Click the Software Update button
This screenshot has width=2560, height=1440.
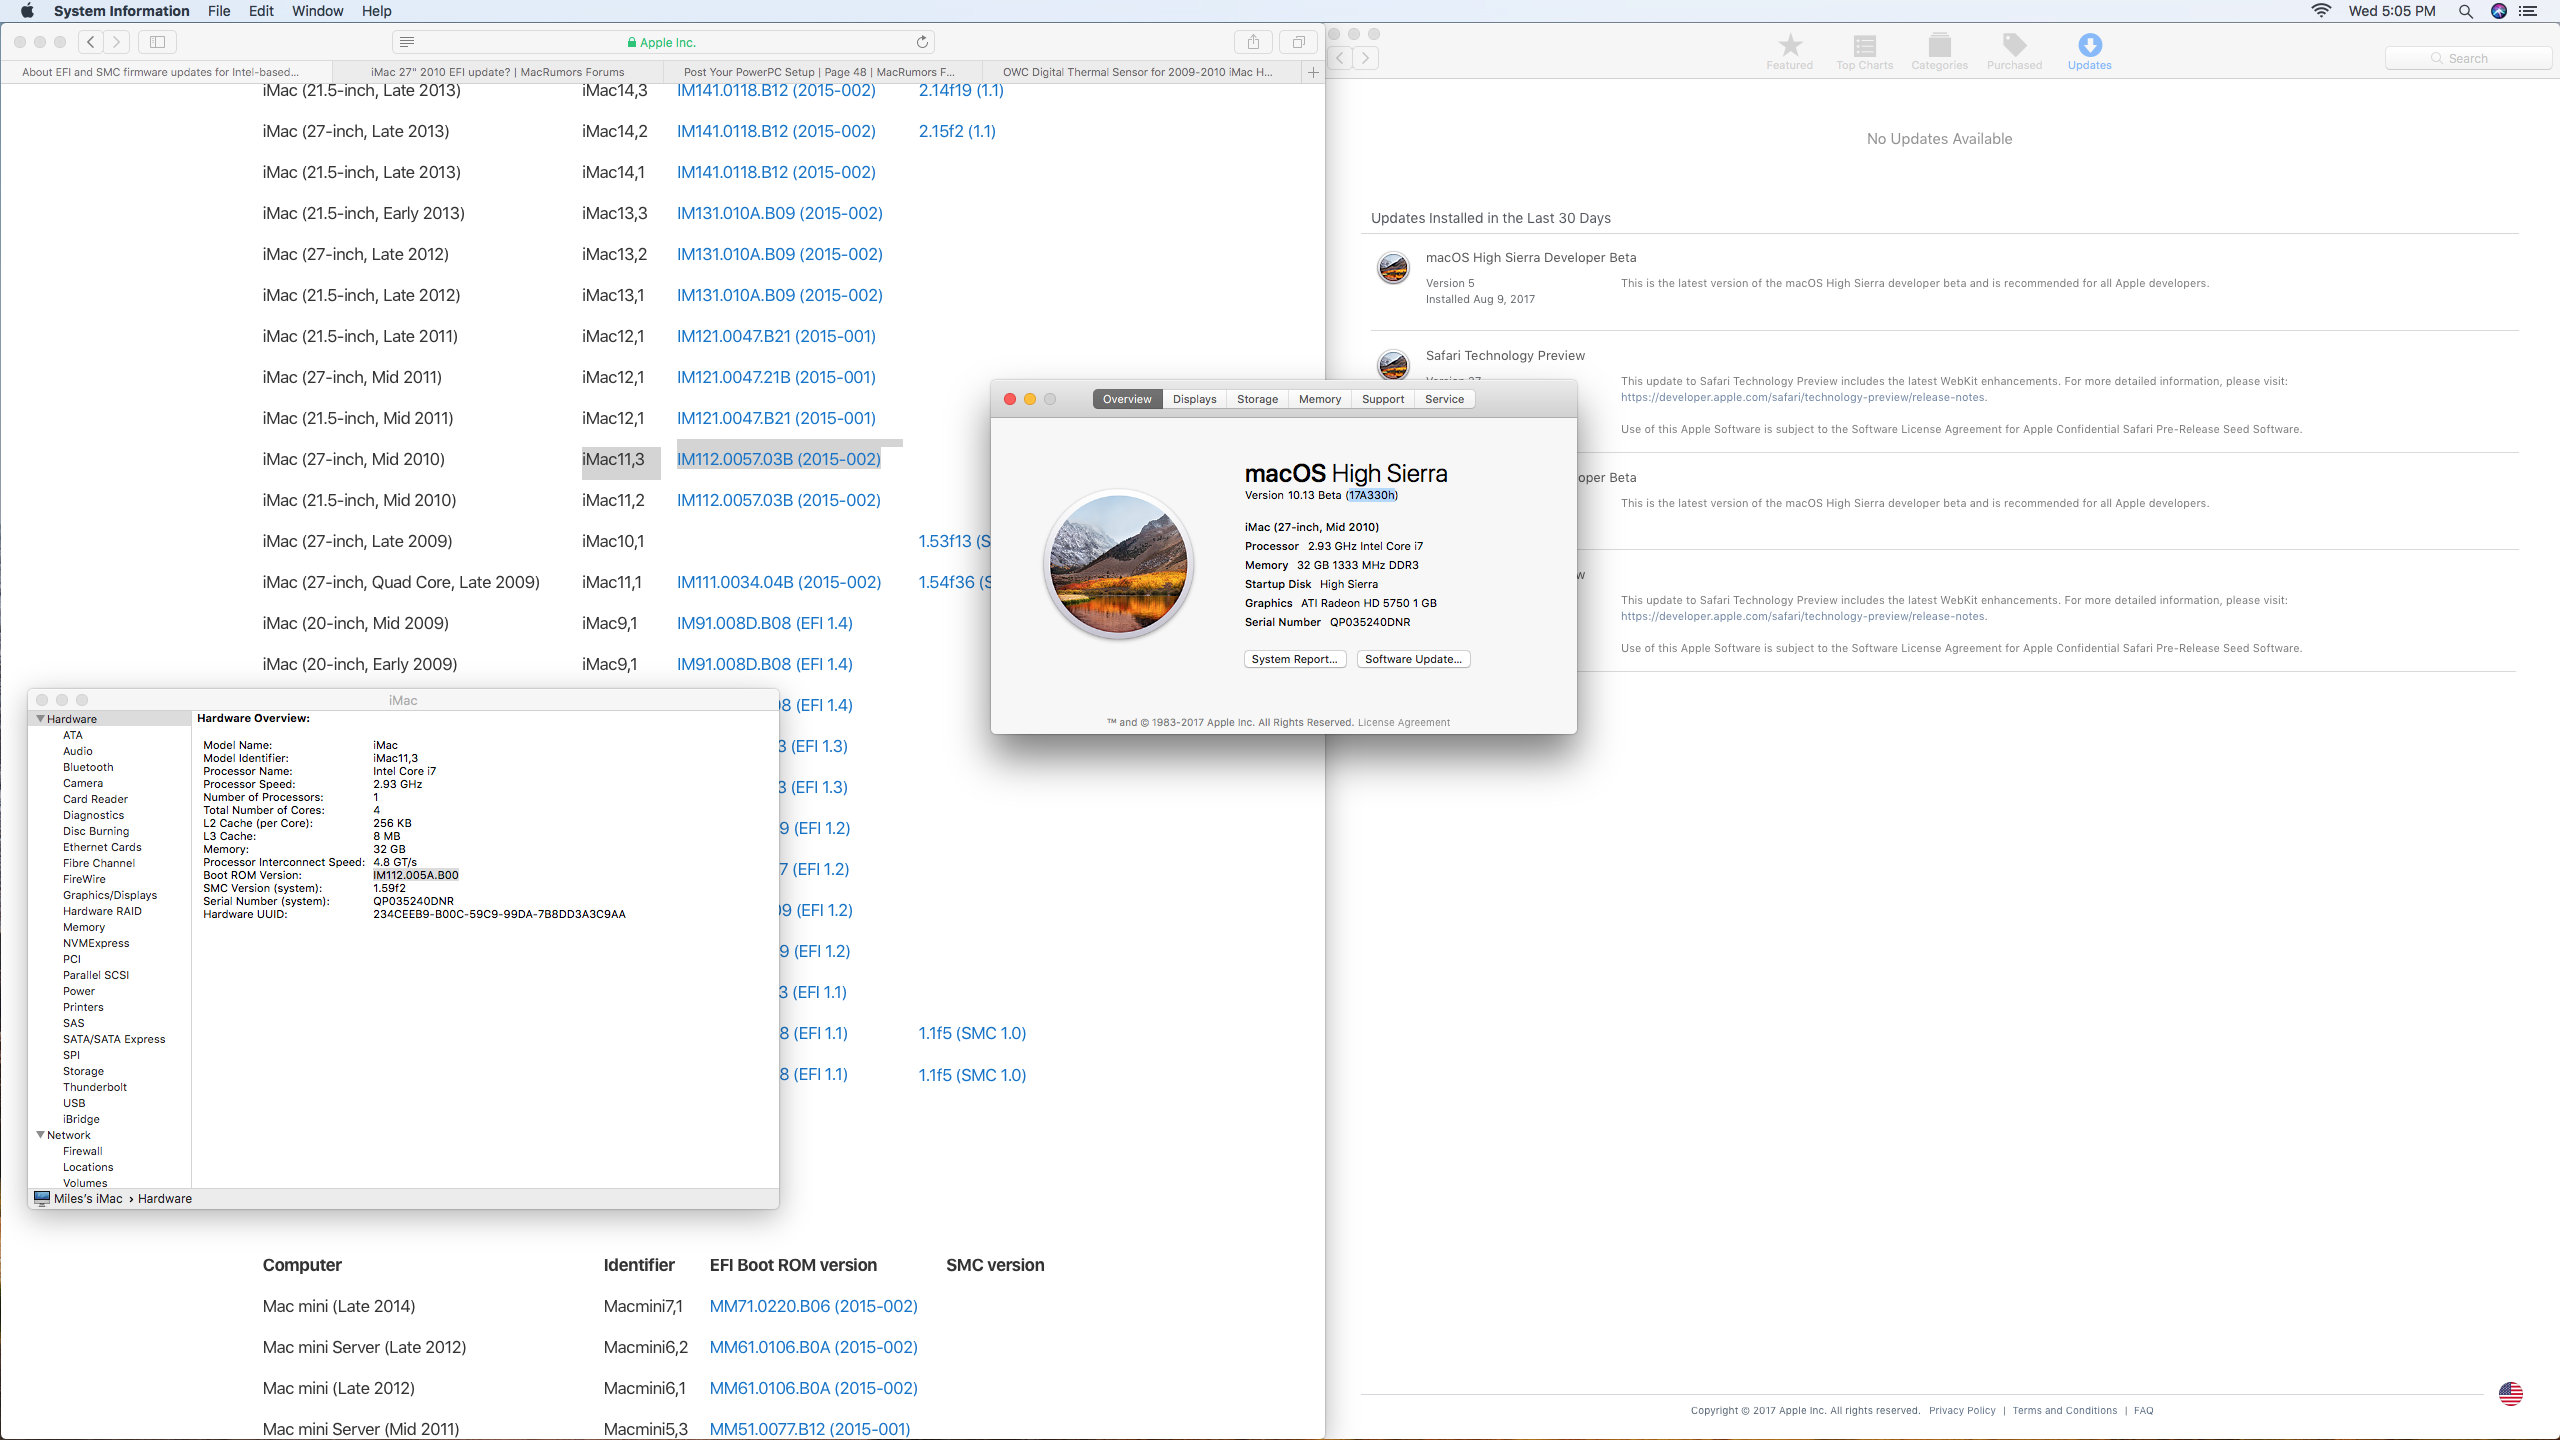pyautogui.click(x=1413, y=659)
